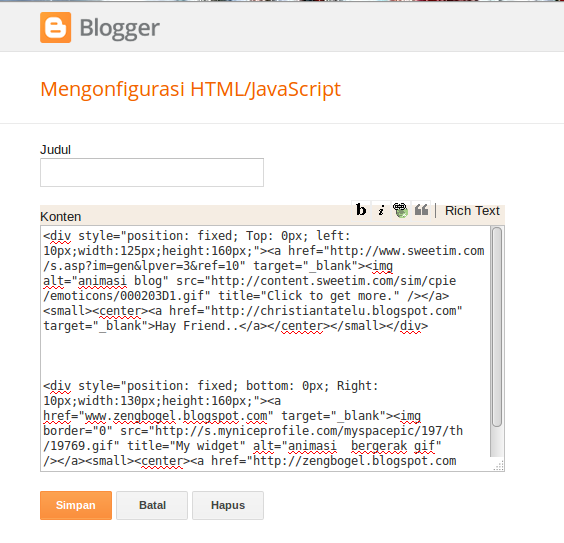This screenshot has width=564, height=543.
Task: Cancel changes with the Batal button
Action: (x=152, y=505)
